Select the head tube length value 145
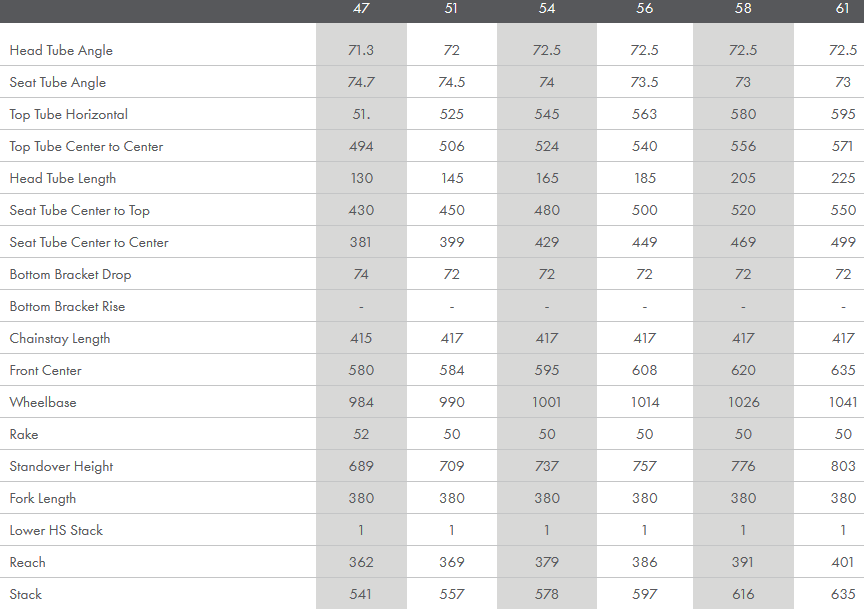The width and height of the screenshot is (864, 612). coord(452,178)
